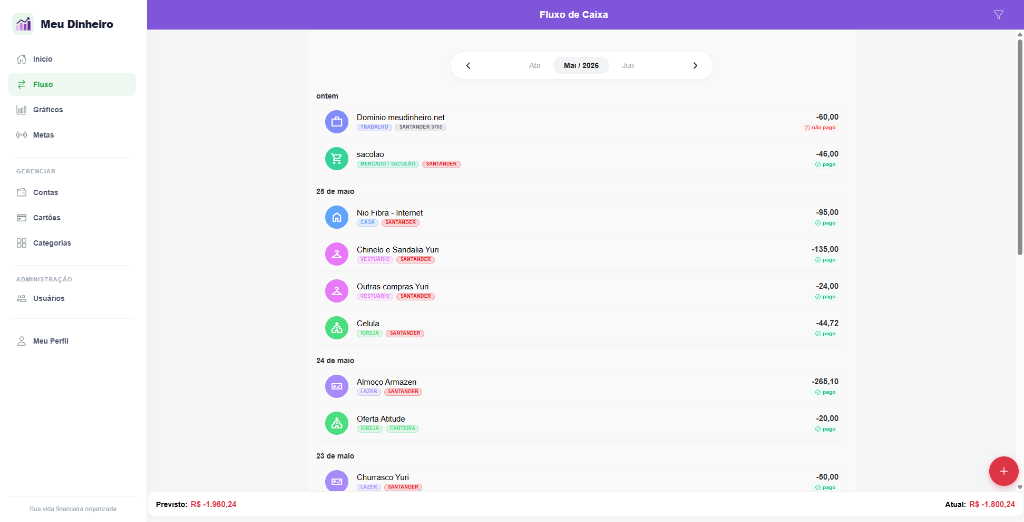Toggle pago status of sacolao
This screenshot has height=522, width=1024.
click(x=825, y=165)
